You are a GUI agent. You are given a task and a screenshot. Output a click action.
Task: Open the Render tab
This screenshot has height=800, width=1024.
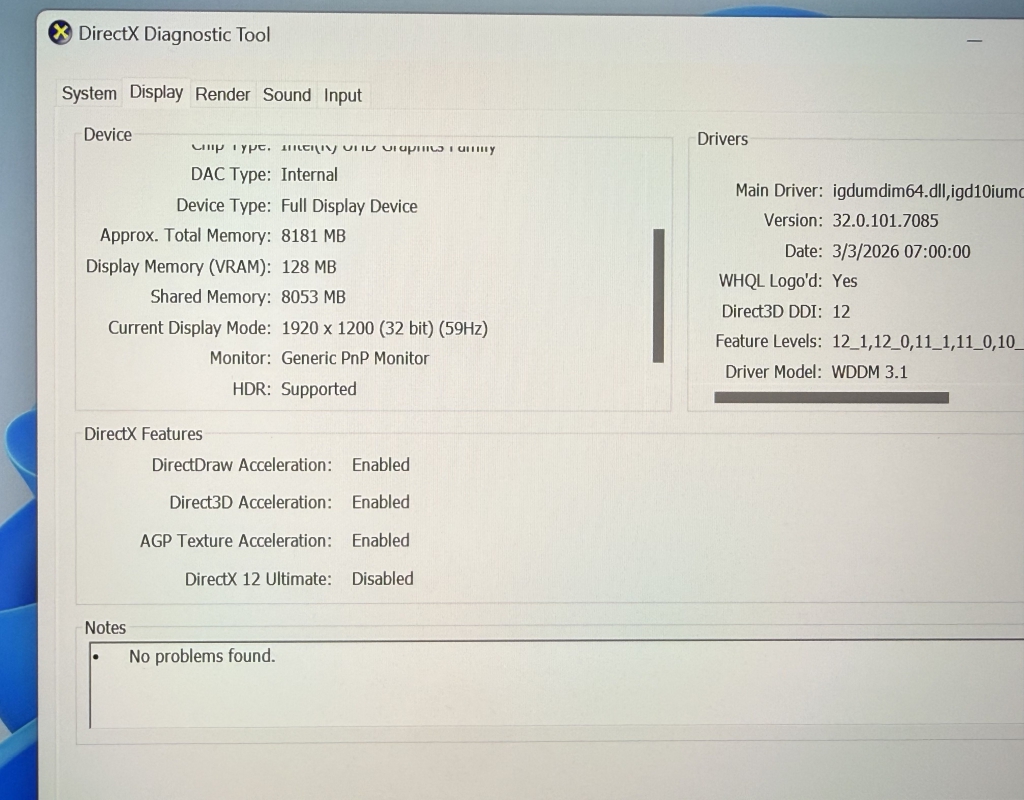coord(223,95)
